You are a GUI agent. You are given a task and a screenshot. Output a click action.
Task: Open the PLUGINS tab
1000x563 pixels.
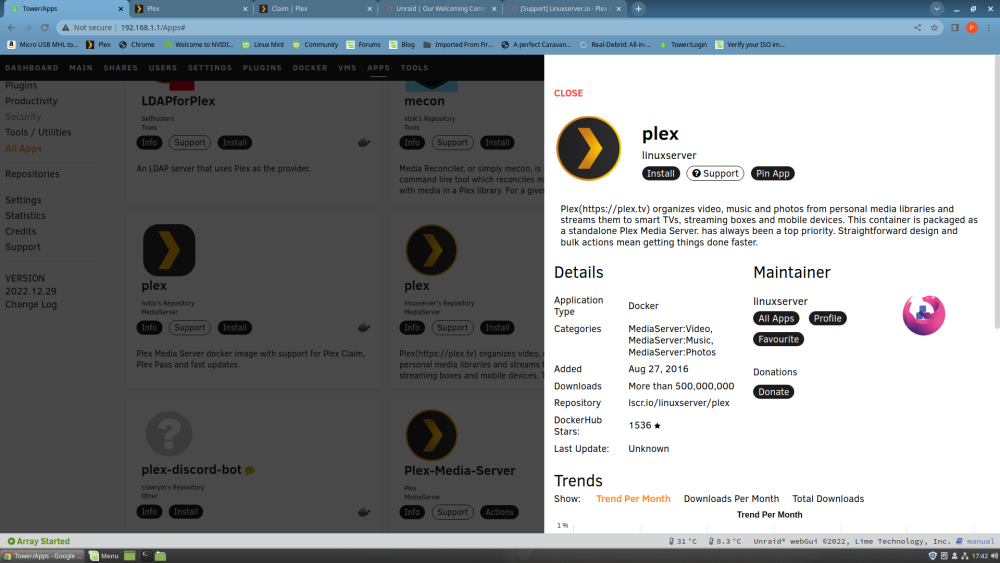click(x=262, y=68)
